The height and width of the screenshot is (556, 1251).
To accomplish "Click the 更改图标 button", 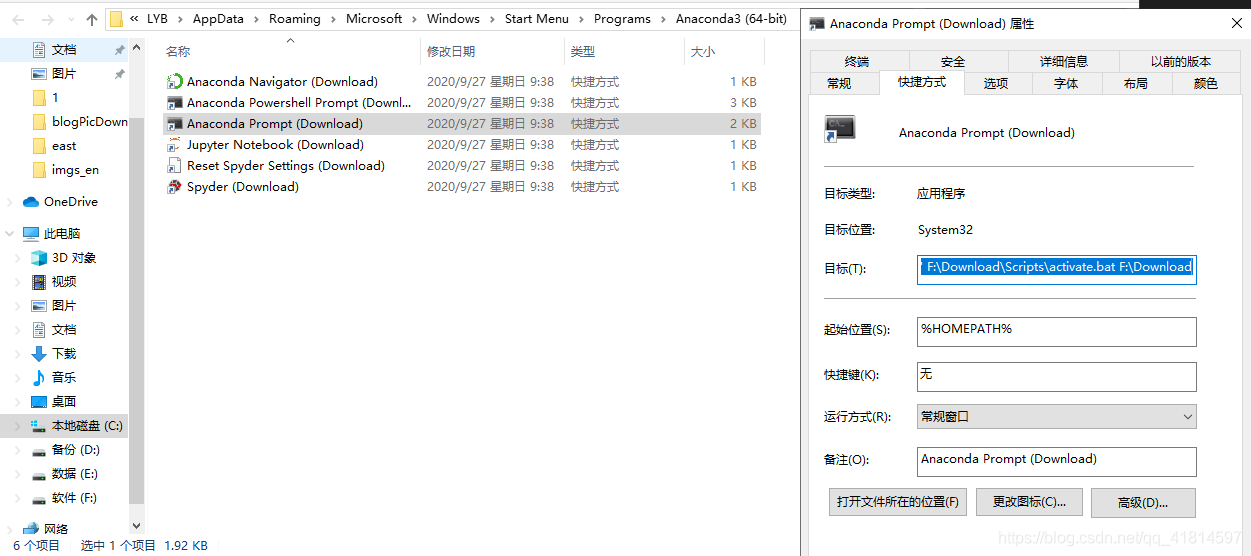I will point(1030,502).
